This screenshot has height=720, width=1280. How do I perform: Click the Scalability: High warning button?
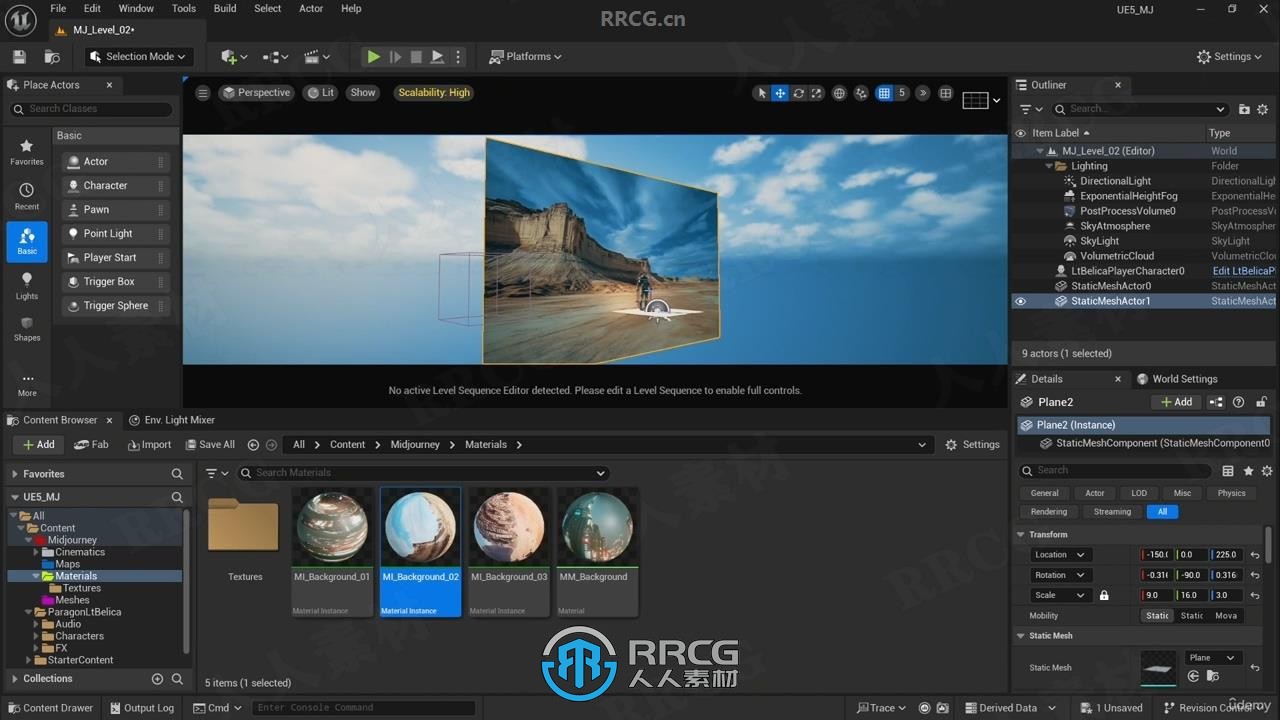click(434, 93)
